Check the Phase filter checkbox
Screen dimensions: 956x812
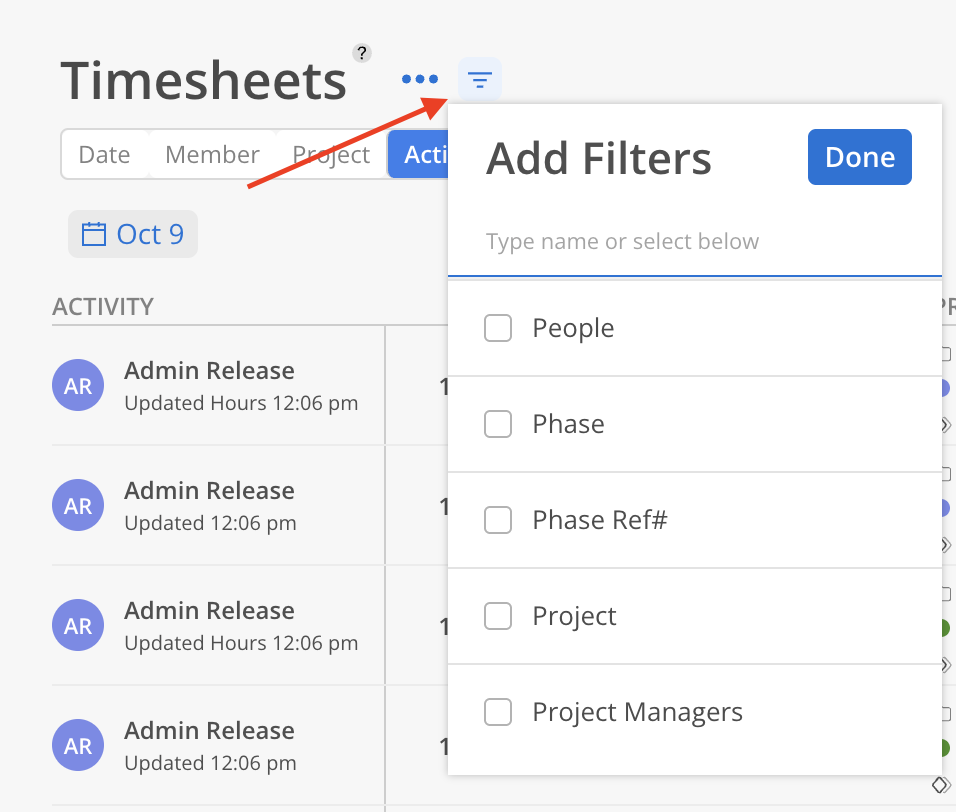point(498,424)
